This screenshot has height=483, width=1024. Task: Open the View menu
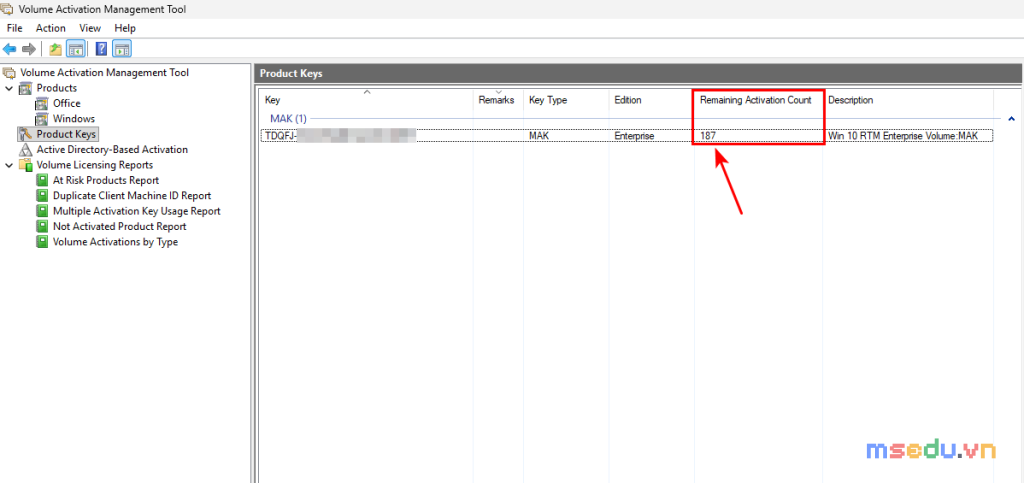89,28
